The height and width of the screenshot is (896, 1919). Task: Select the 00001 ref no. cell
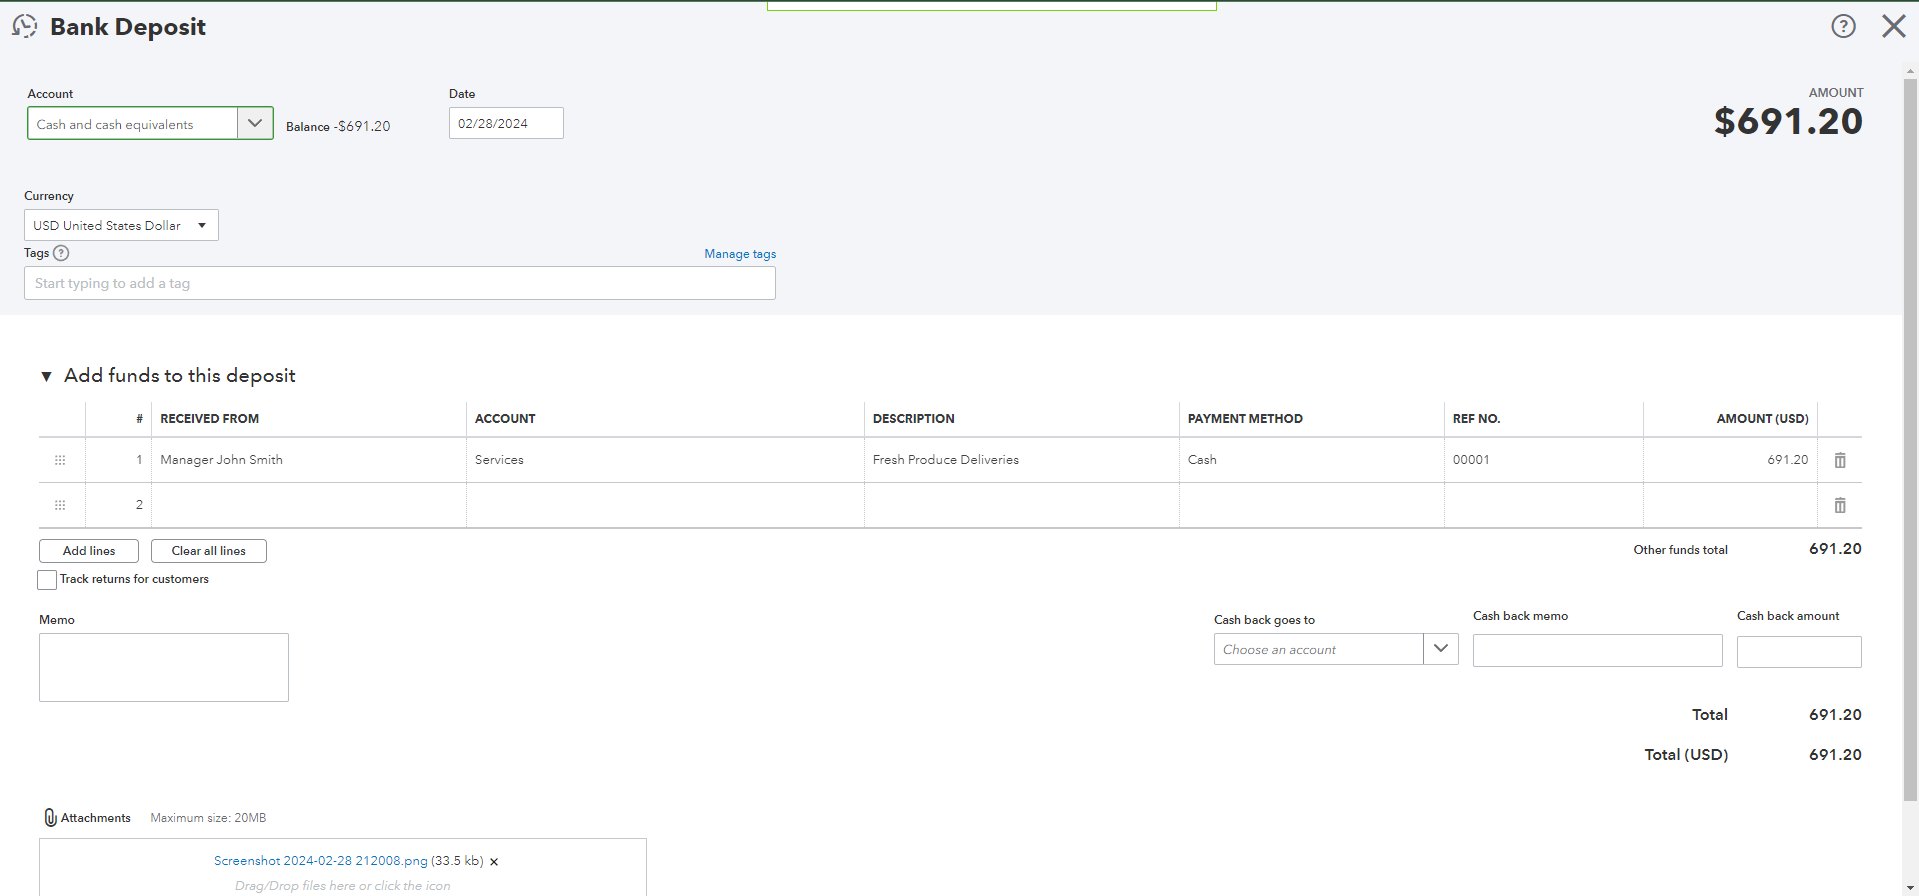1544,460
